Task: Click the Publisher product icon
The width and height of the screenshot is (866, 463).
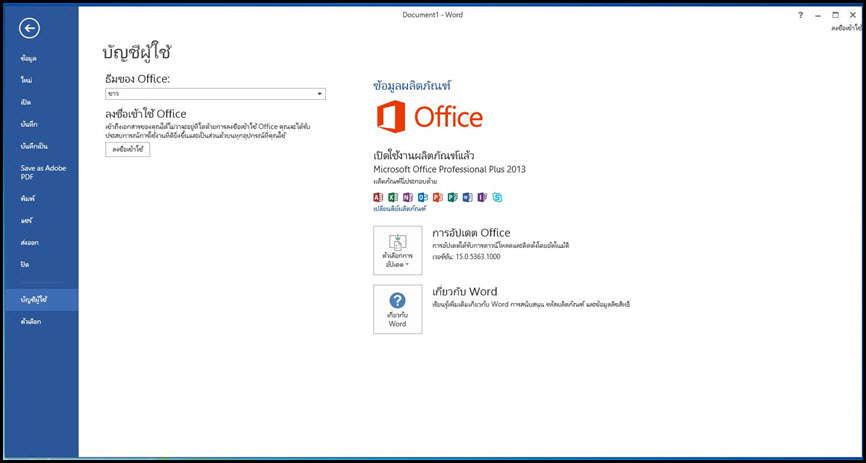Action: (452, 197)
